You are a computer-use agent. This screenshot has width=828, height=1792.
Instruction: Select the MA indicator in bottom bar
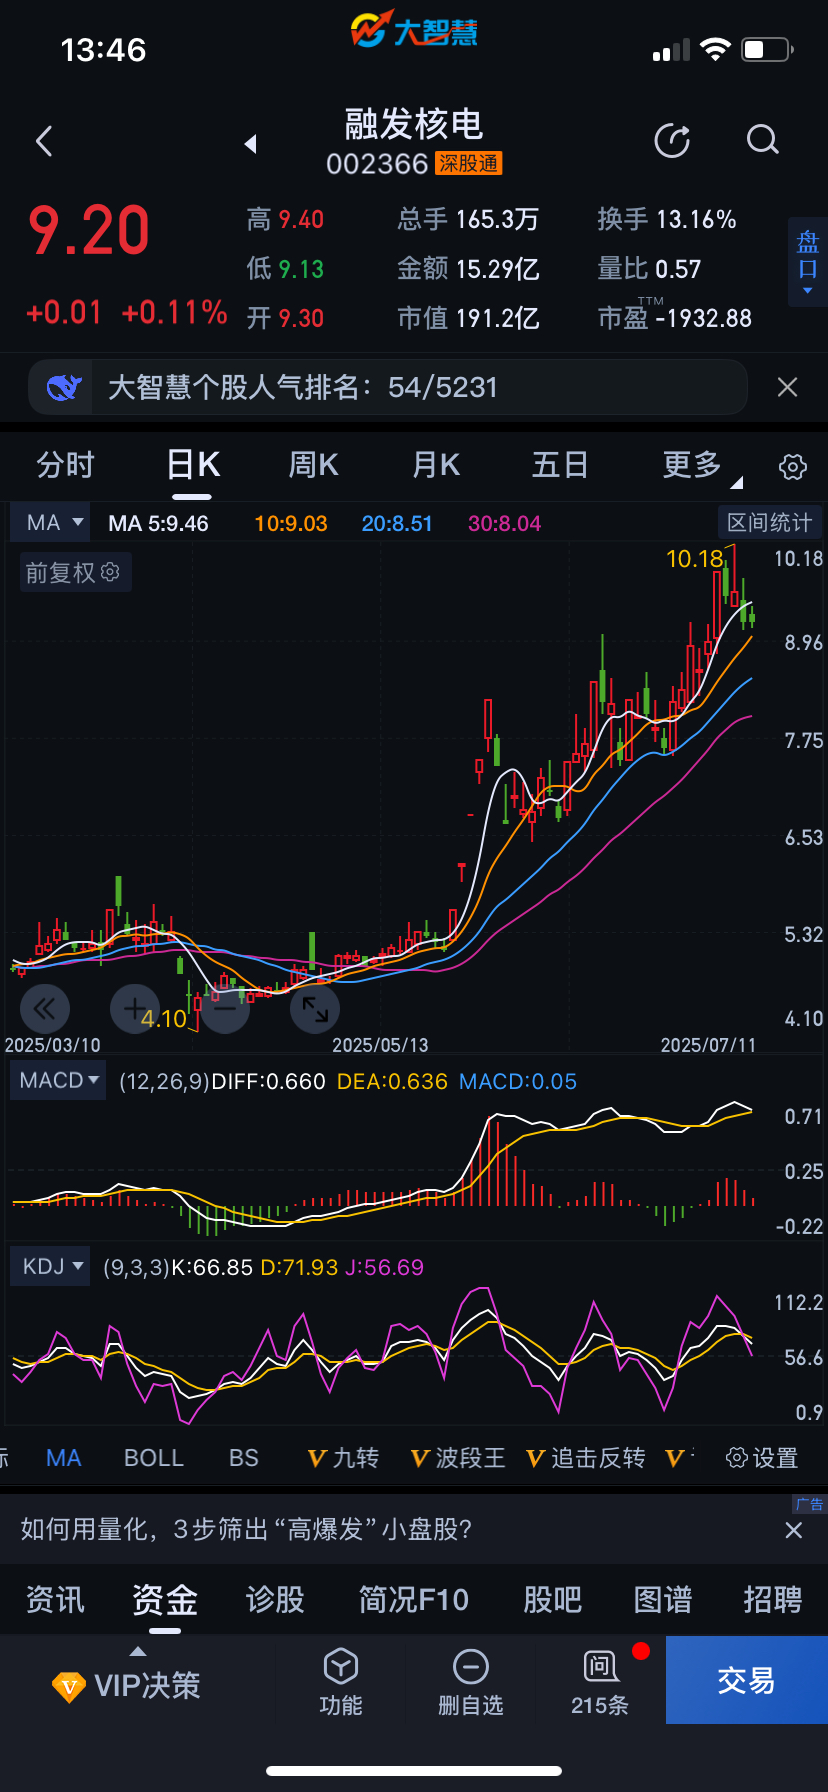pyautogui.click(x=63, y=1458)
